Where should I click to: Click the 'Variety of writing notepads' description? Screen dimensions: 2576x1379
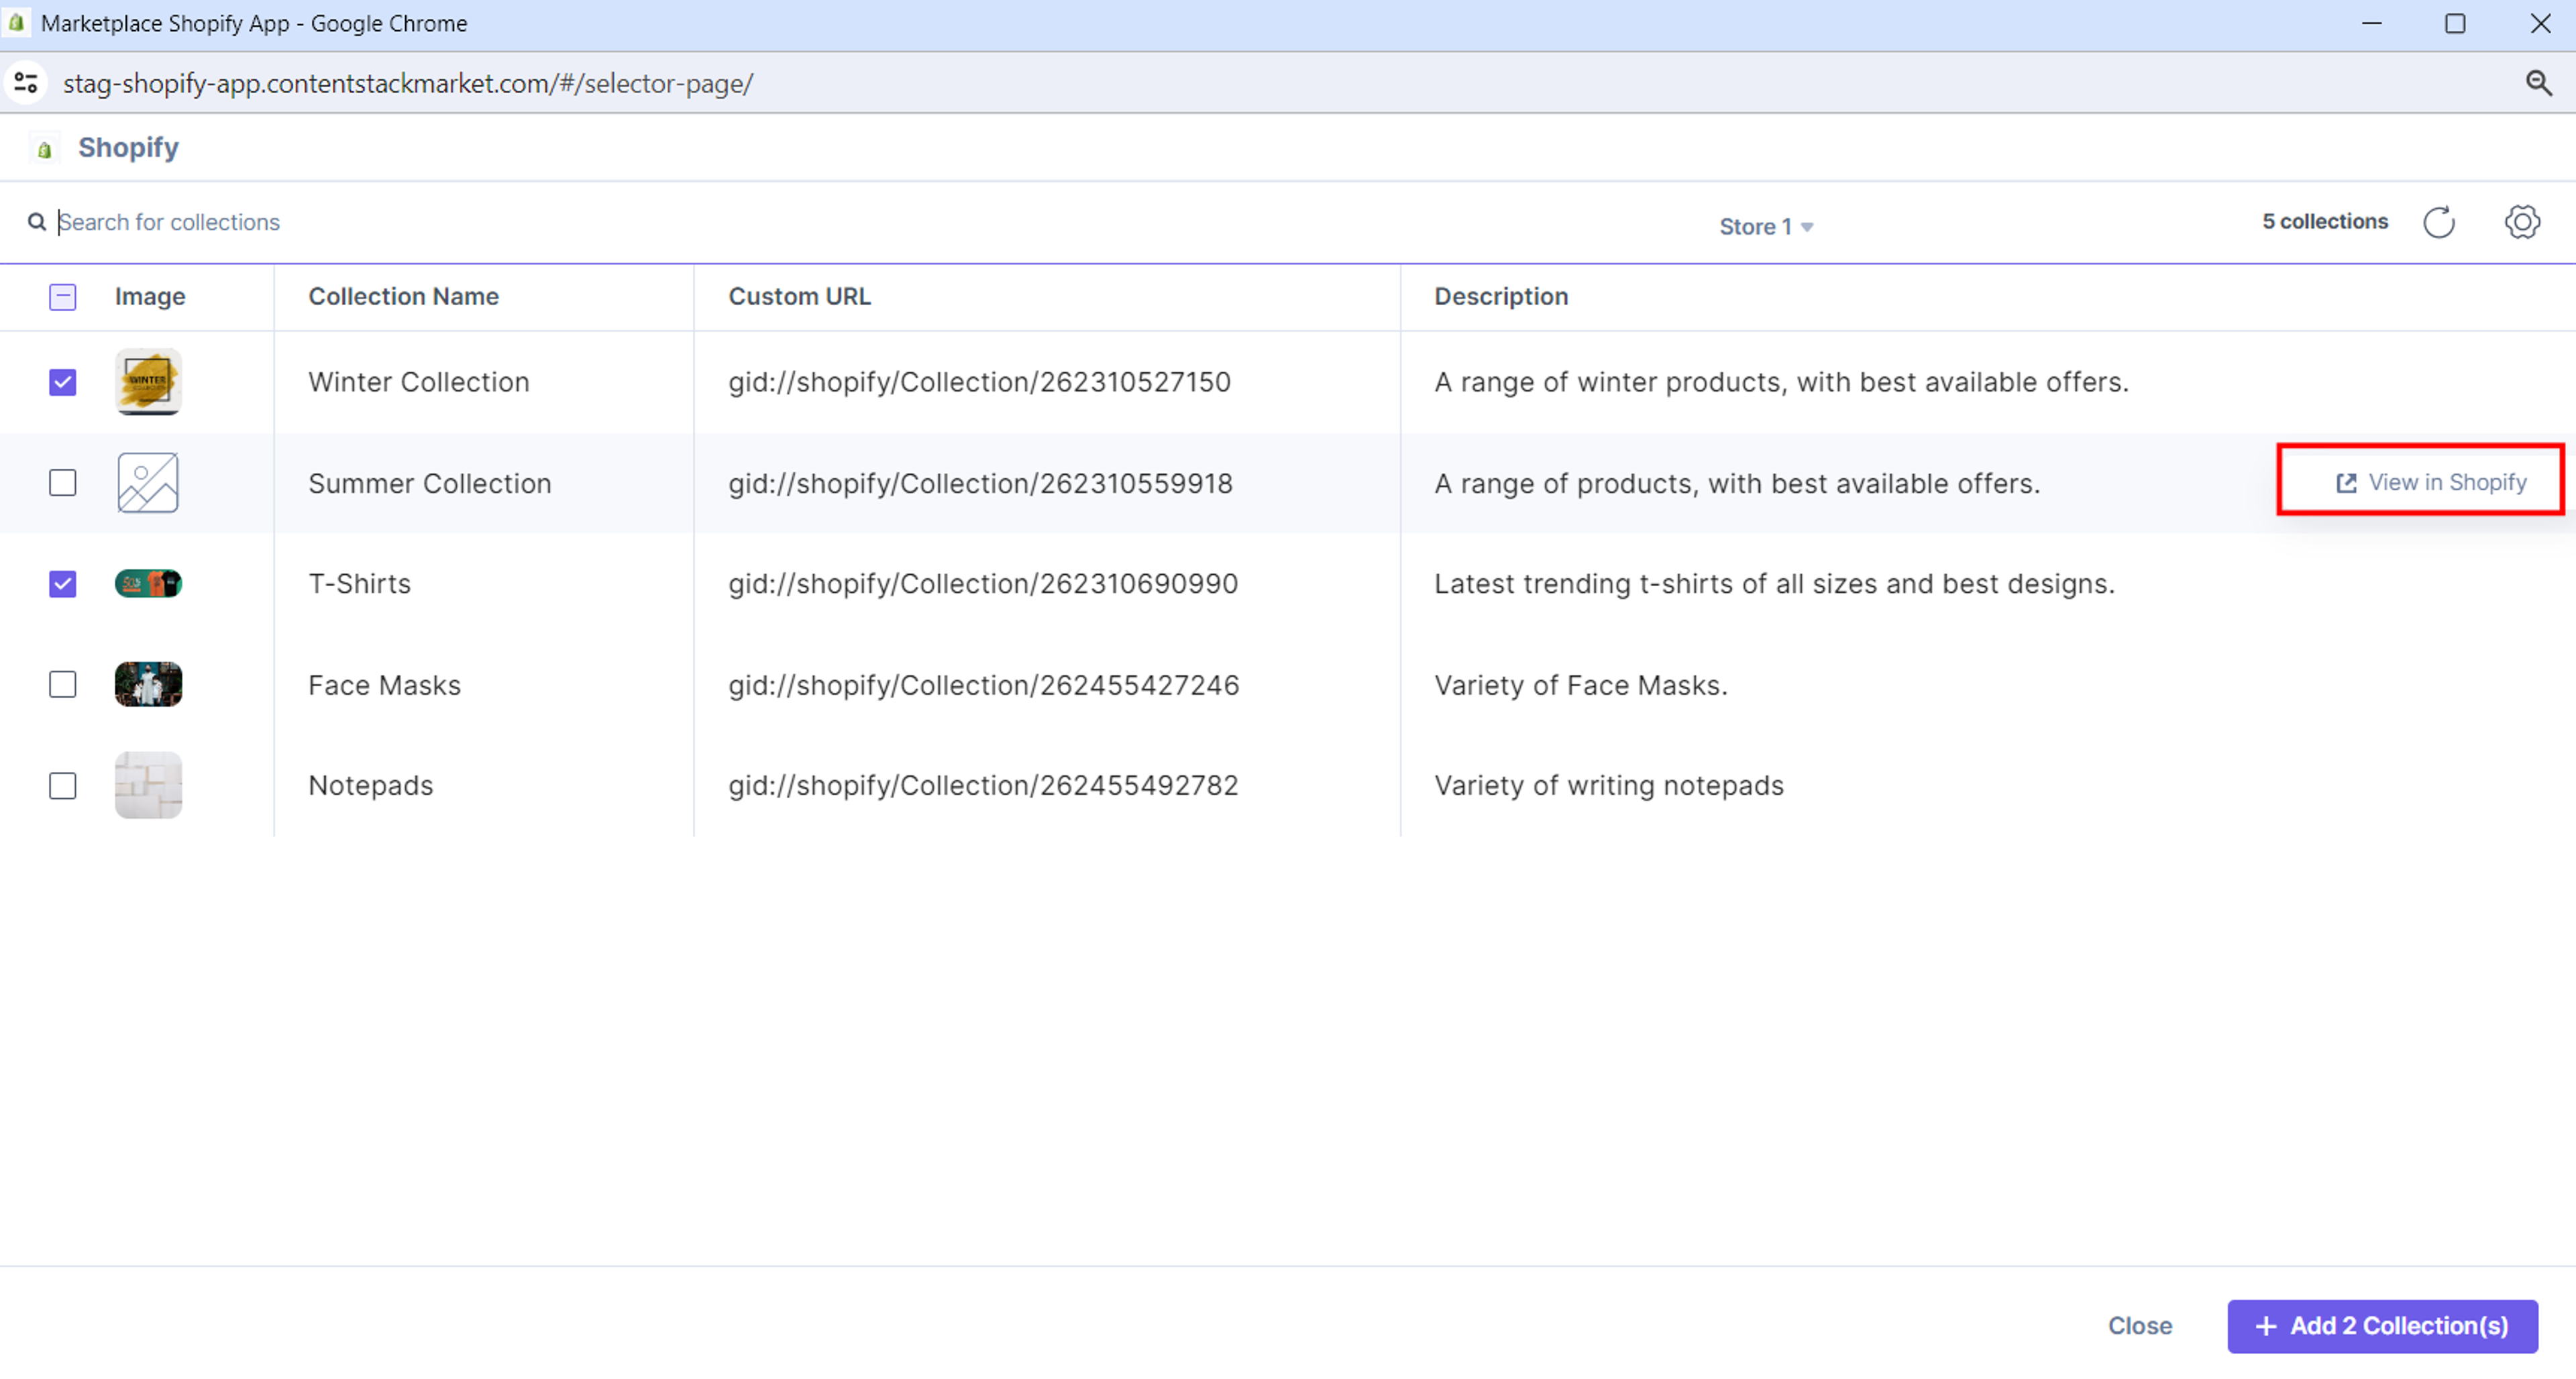1608,786
